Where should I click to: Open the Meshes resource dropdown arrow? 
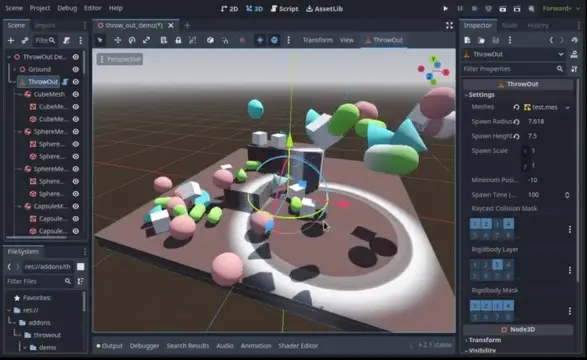(x=568, y=107)
